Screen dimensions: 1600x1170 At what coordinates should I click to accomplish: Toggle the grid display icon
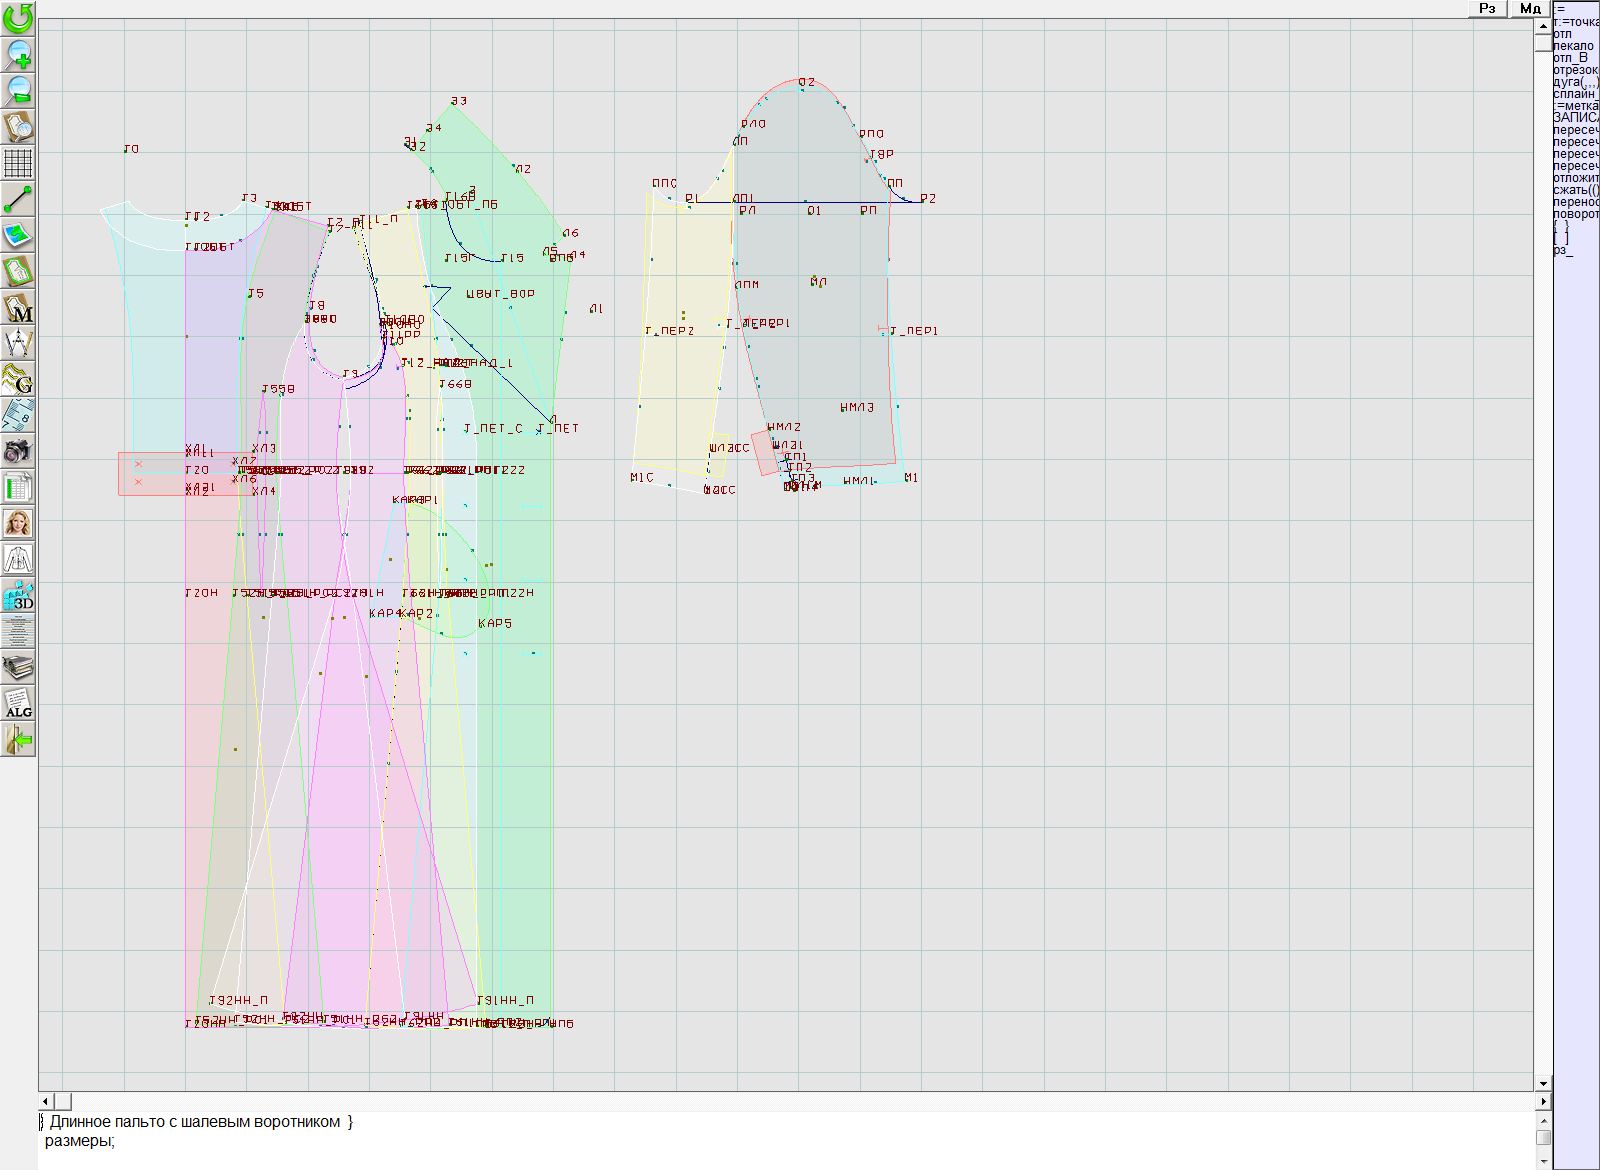[x=18, y=162]
